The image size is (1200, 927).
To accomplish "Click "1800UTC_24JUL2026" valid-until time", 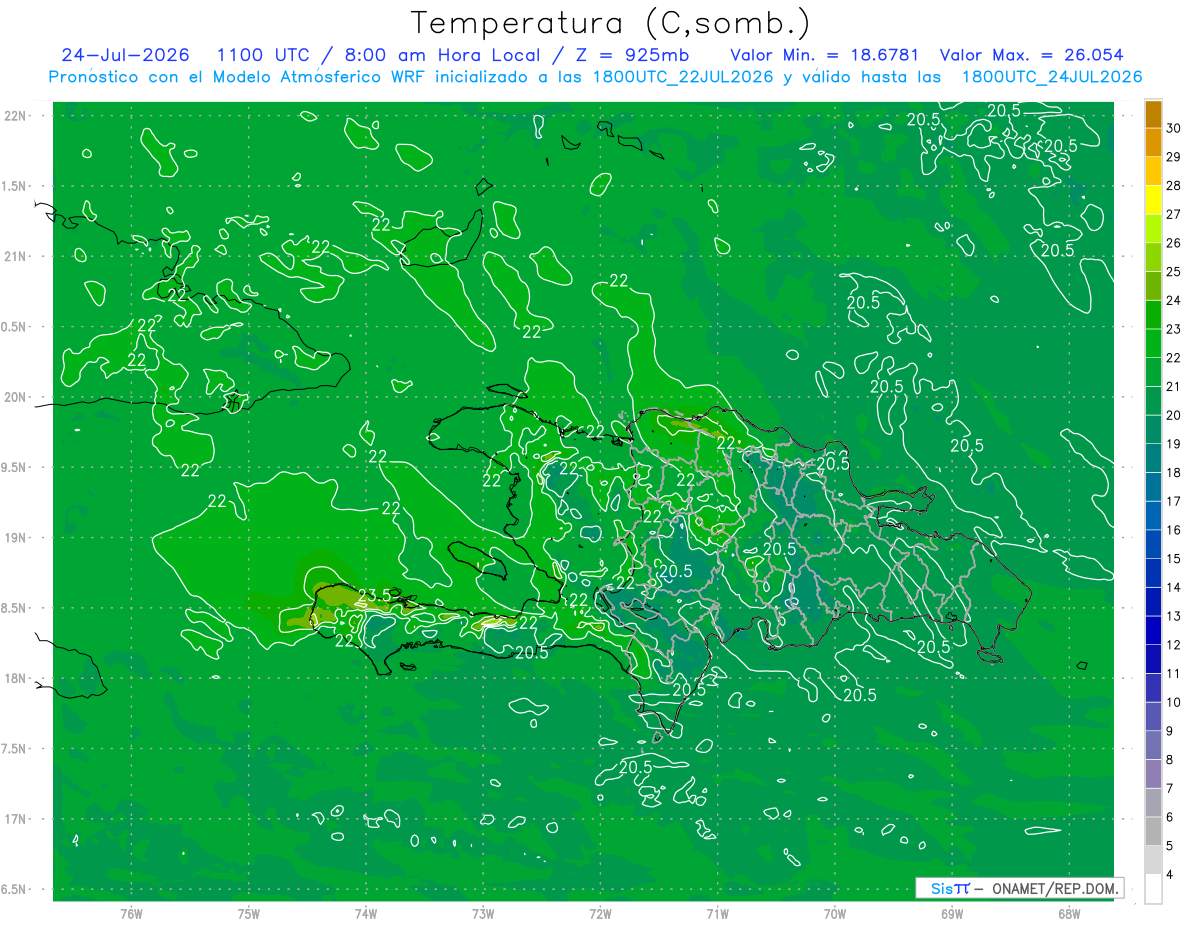I will 1051,77.
